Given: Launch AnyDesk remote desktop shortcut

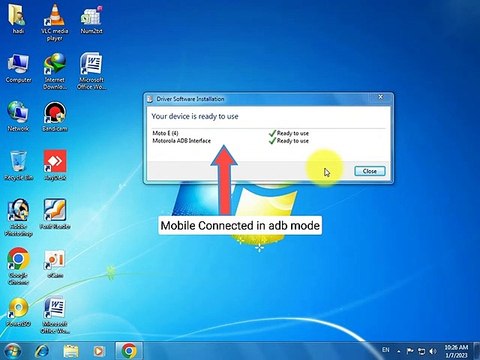Looking at the screenshot, I should [55, 166].
